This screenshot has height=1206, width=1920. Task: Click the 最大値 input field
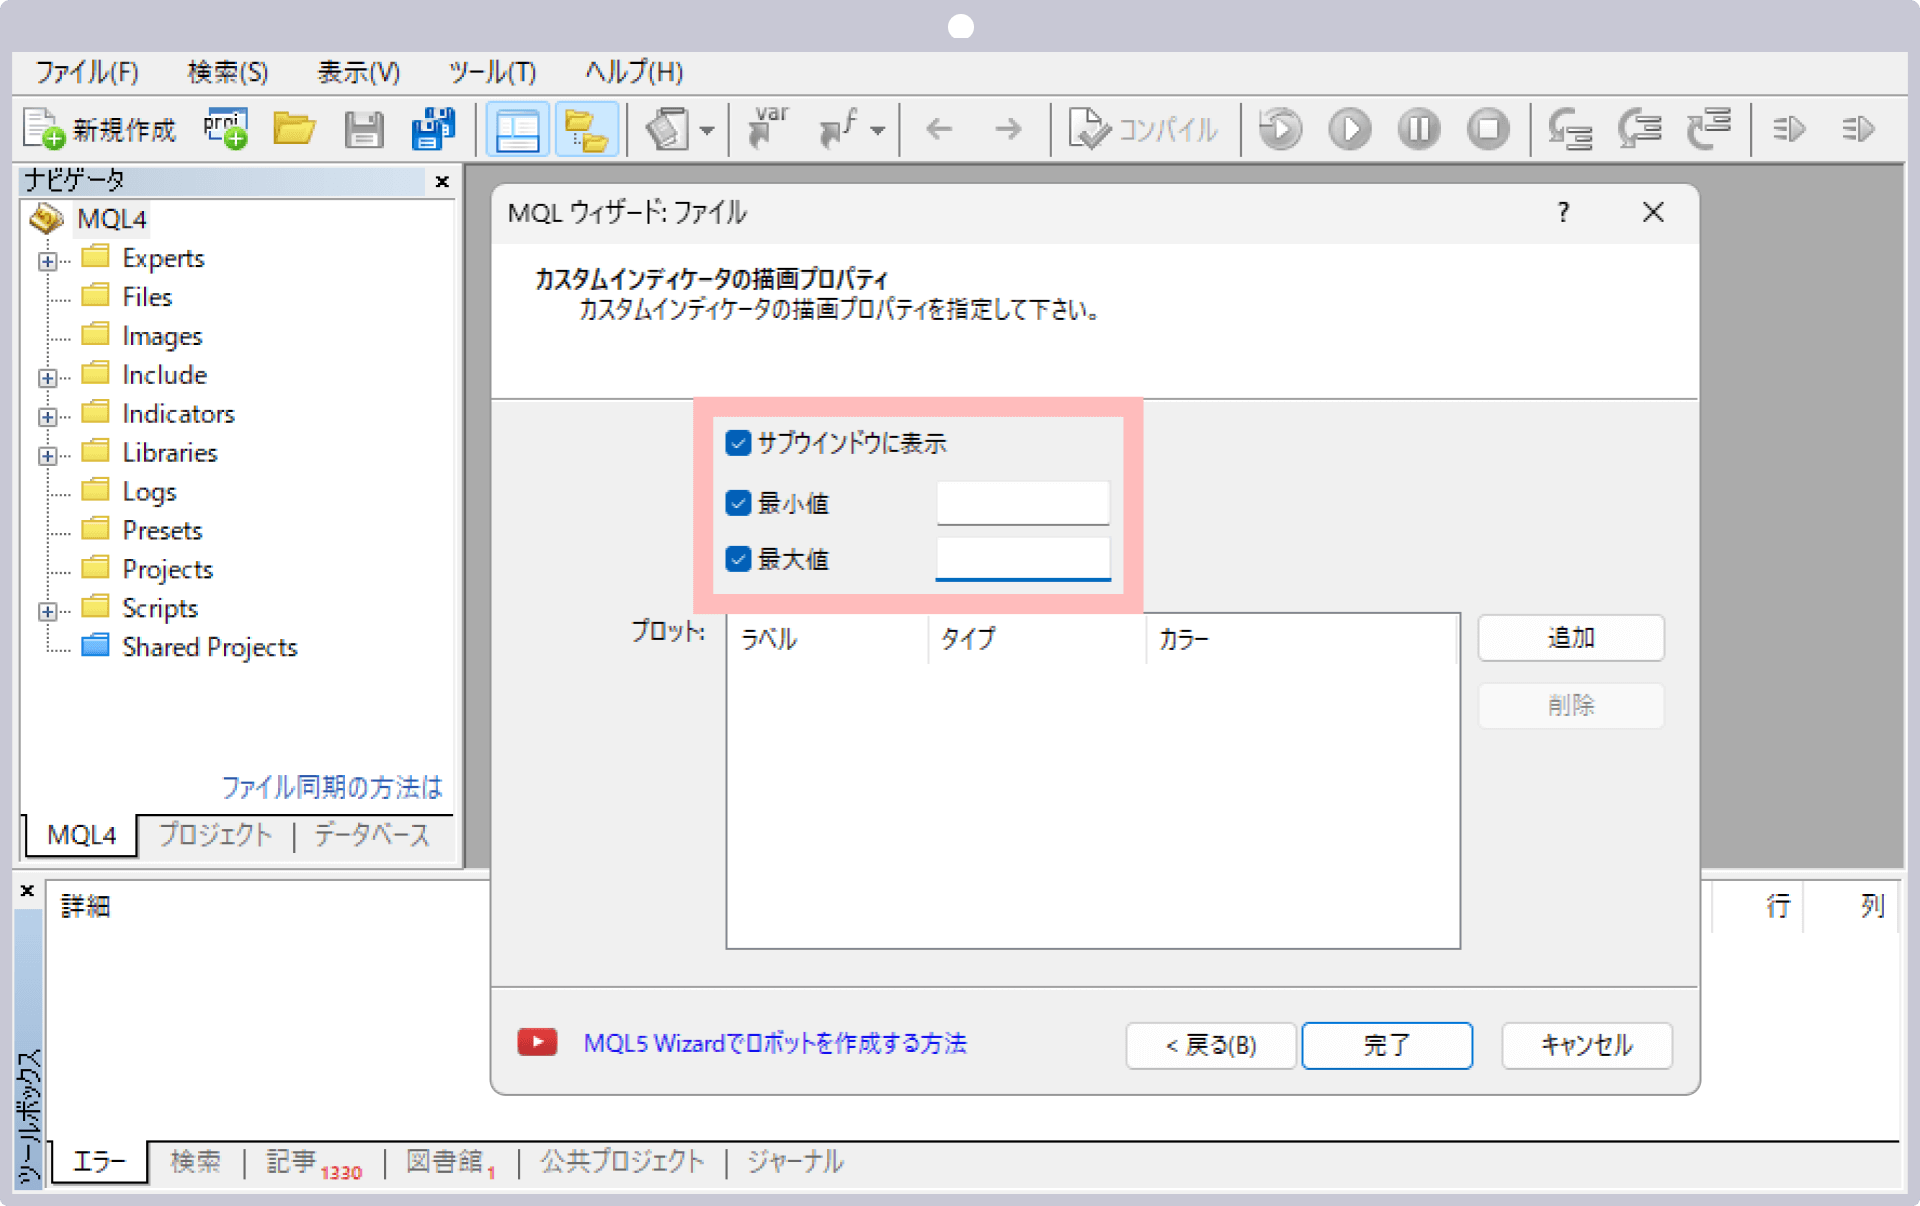pyautogui.click(x=1023, y=560)
